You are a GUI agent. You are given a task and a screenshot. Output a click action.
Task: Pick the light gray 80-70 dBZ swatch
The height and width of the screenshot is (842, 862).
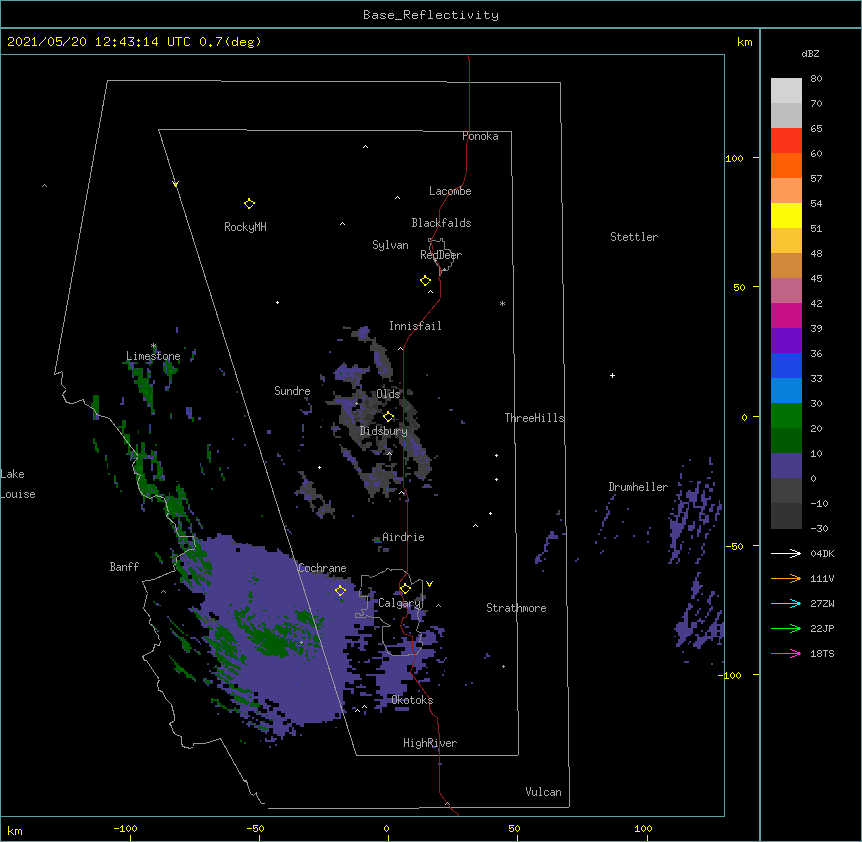click(x=786, y=91)
